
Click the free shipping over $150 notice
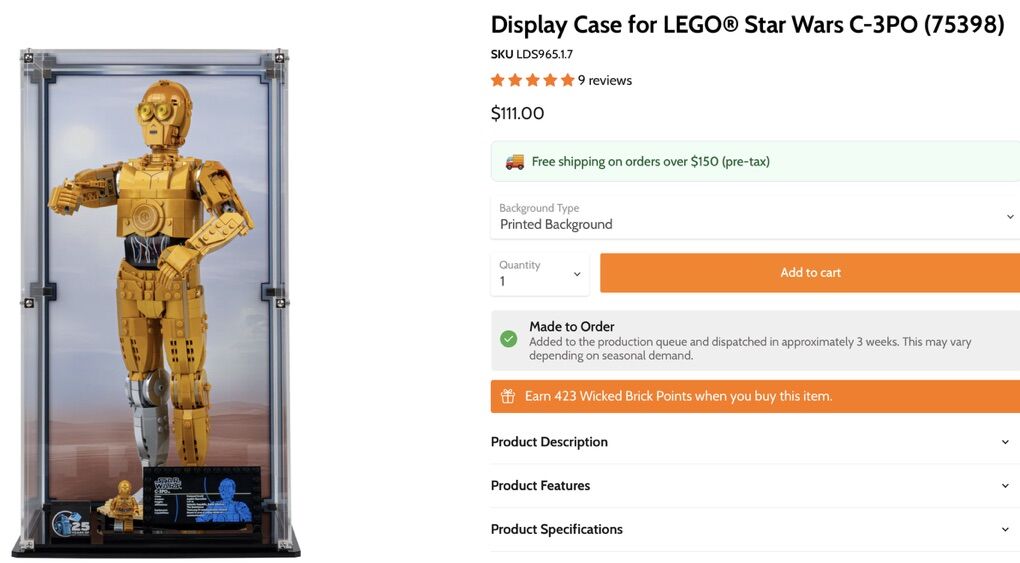point(650,161)
